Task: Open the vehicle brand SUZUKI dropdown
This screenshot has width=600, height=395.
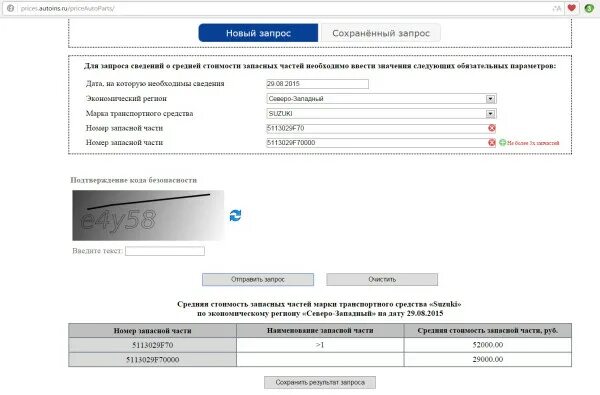Action: [490, 114]
